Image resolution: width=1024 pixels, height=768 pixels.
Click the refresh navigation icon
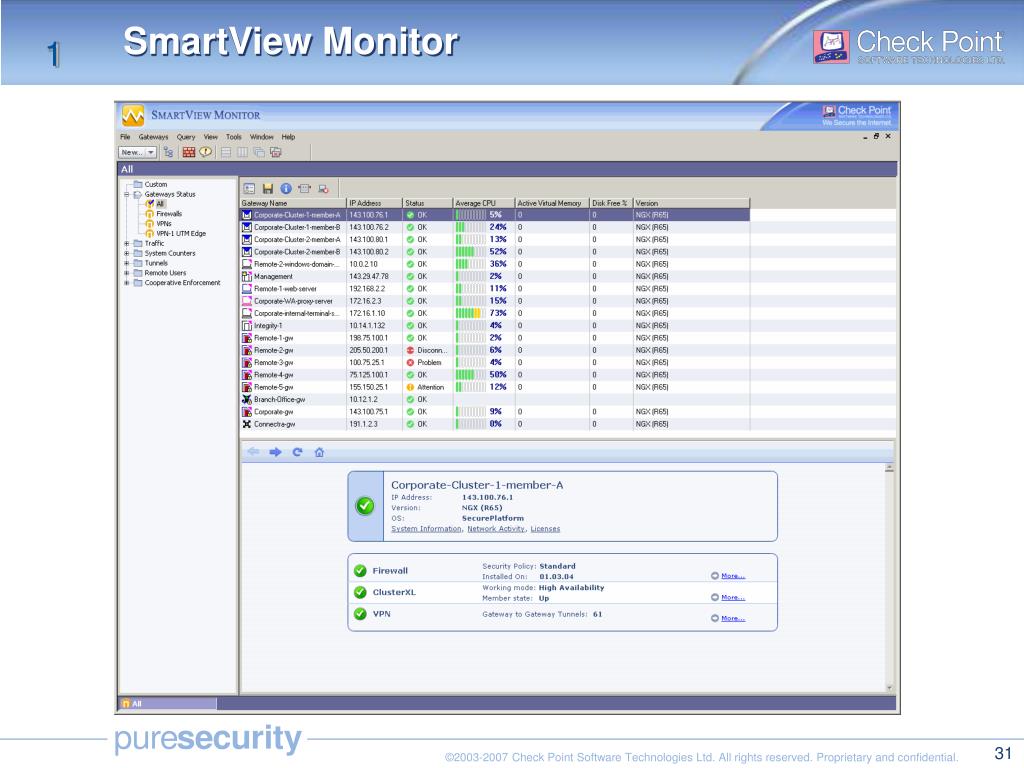tap(297, 452)
